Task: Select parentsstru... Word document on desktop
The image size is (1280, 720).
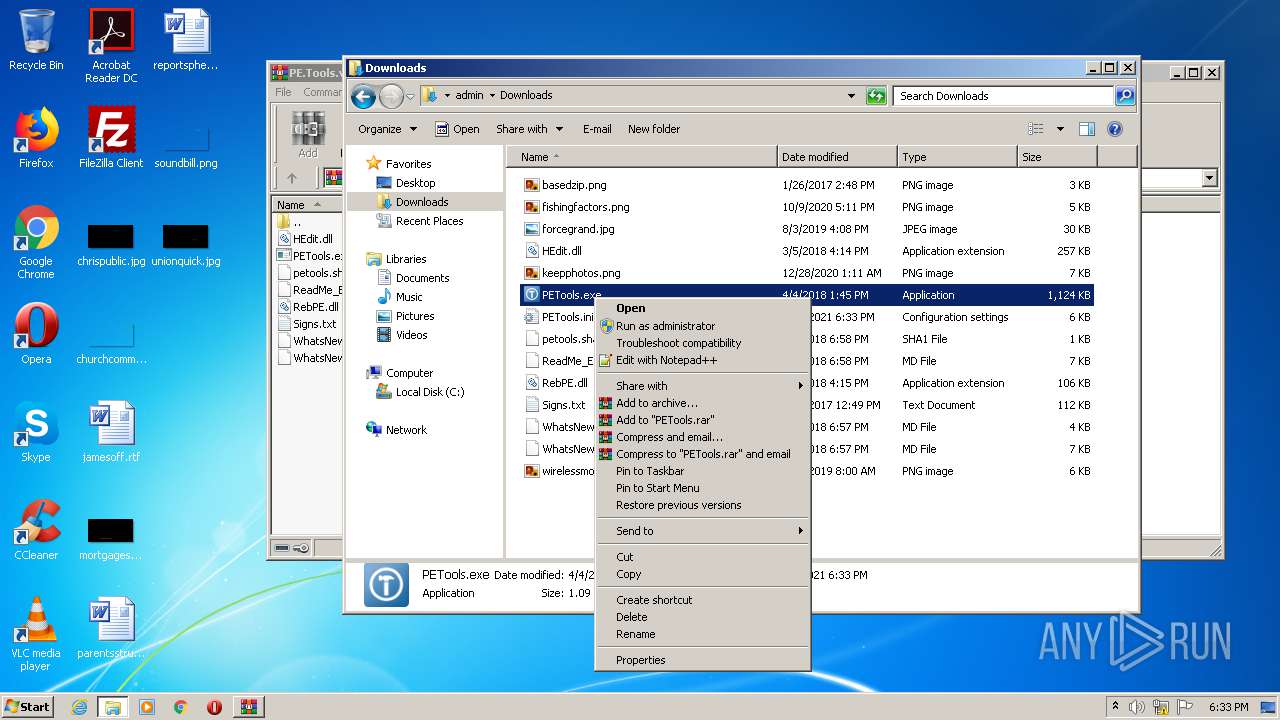Action: tap(111, 628)
